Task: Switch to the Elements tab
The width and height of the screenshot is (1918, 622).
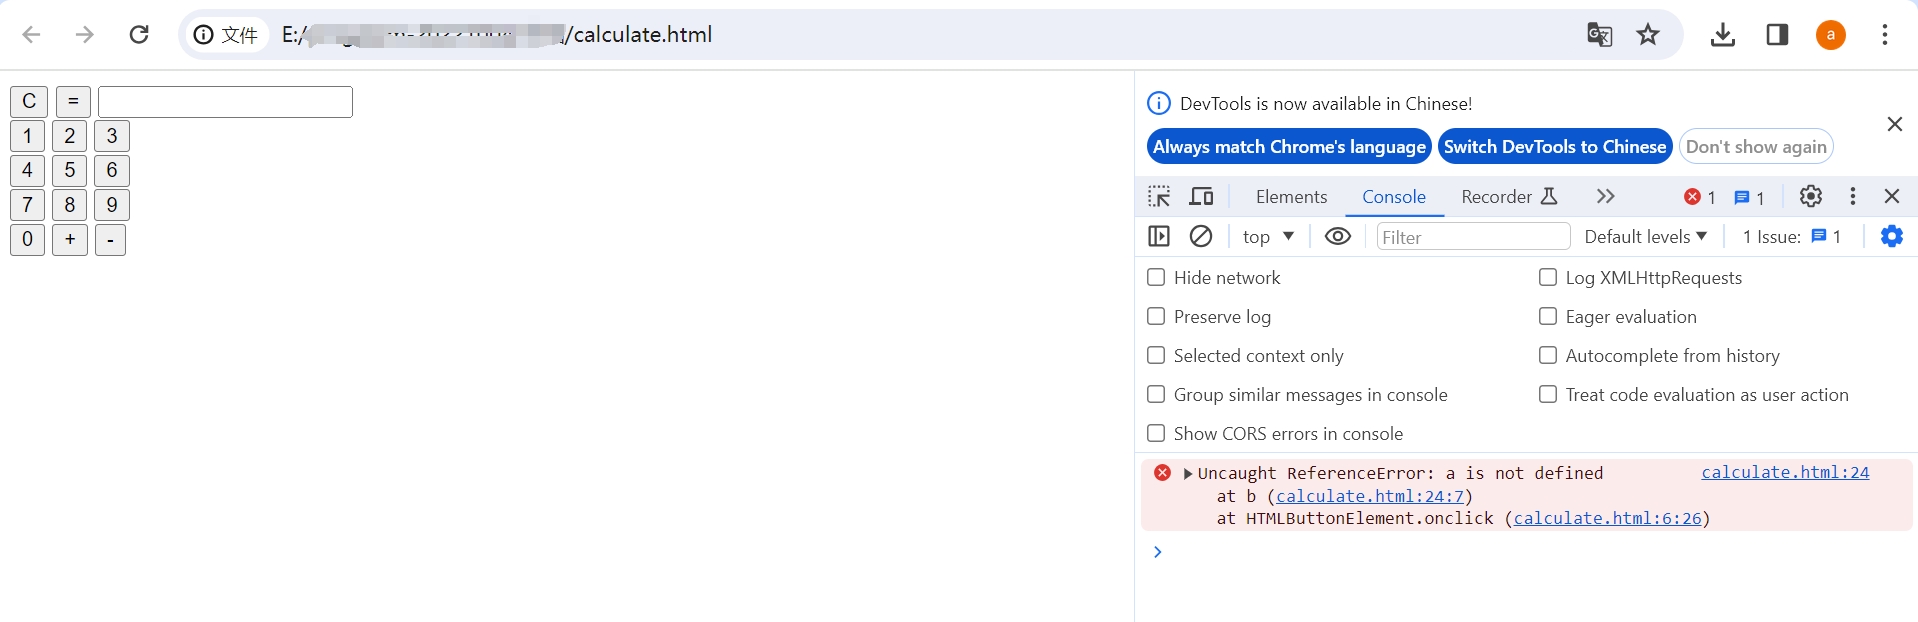Action: pyautogui.click(x=1291, y=197)
